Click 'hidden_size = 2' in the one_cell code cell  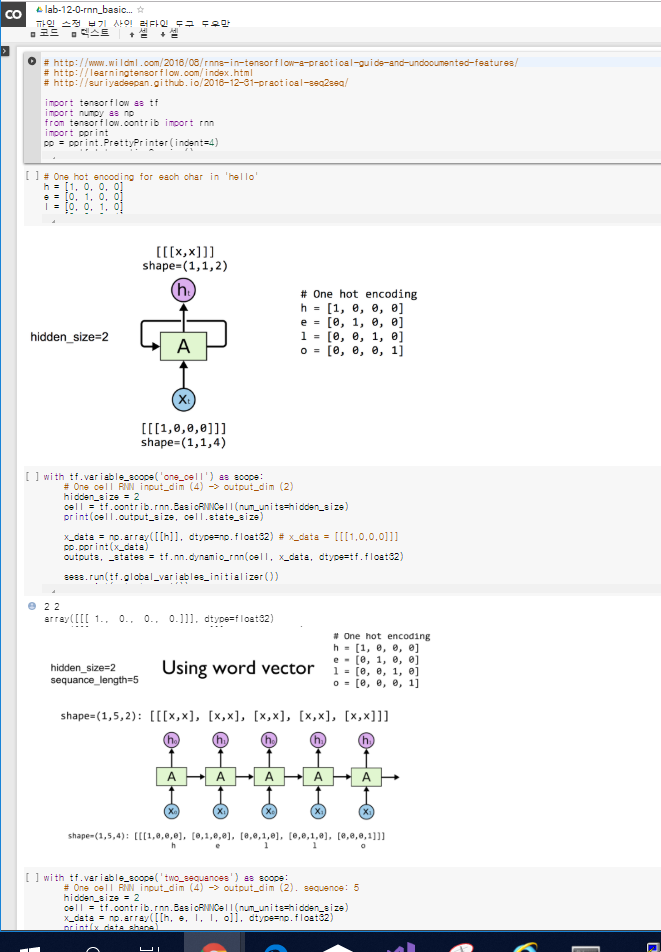101,497
